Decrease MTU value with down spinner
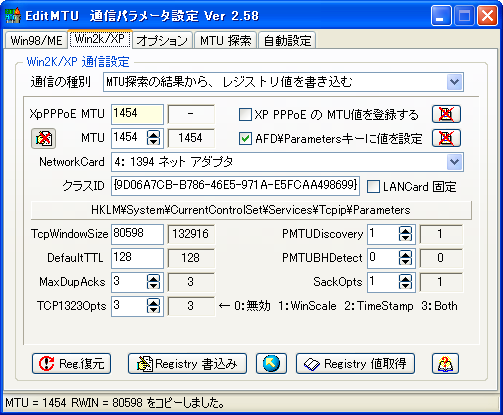The image size is (503, 415). coord(153,142)
